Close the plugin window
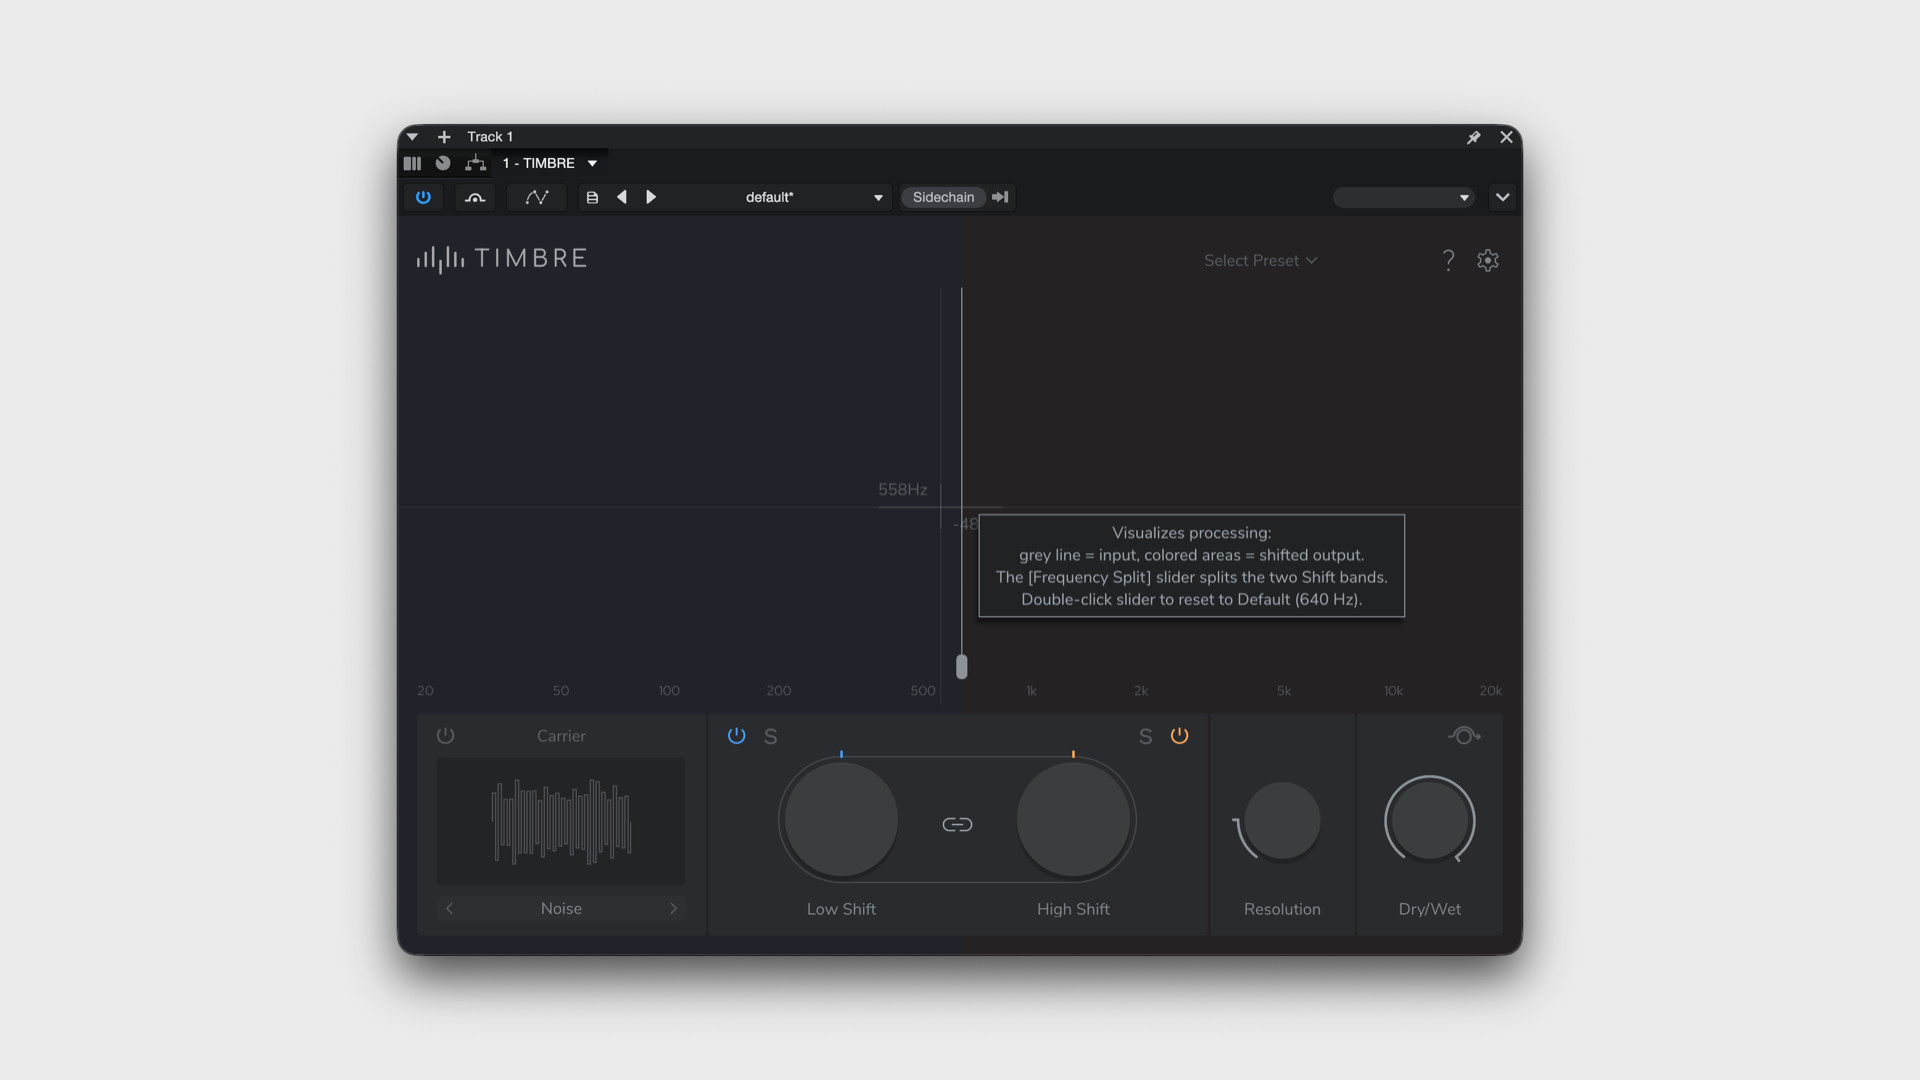This screenshot has height=1080, width=1920. click(x=1506, y=137)
